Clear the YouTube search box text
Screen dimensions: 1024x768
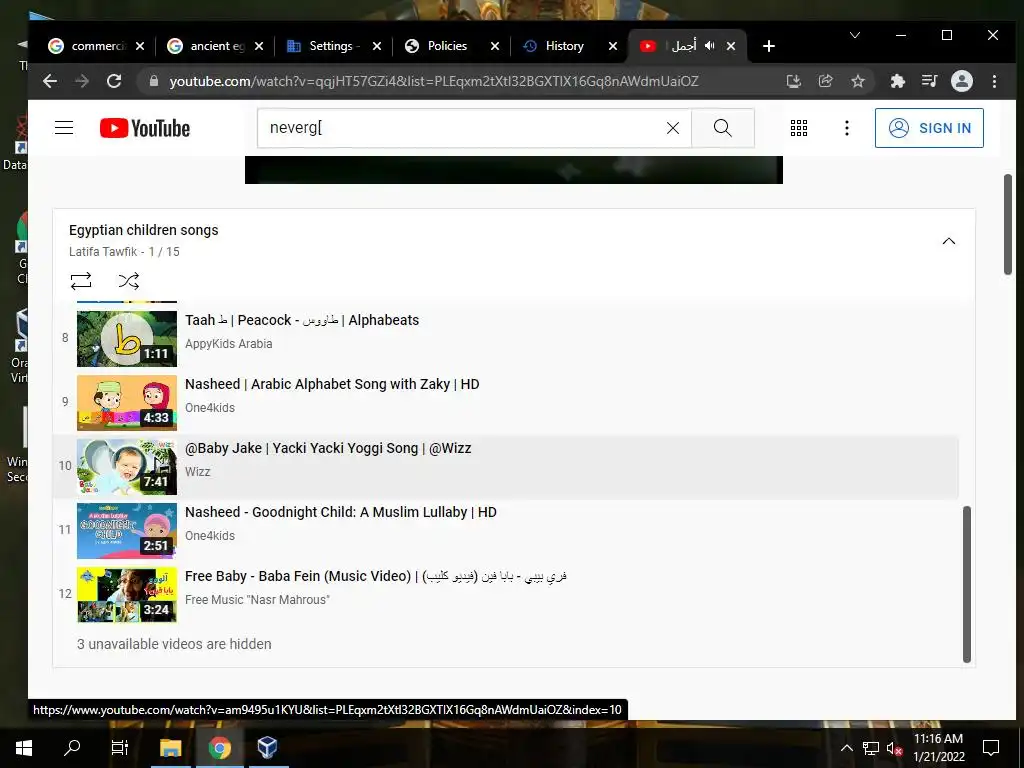(673, 128)
